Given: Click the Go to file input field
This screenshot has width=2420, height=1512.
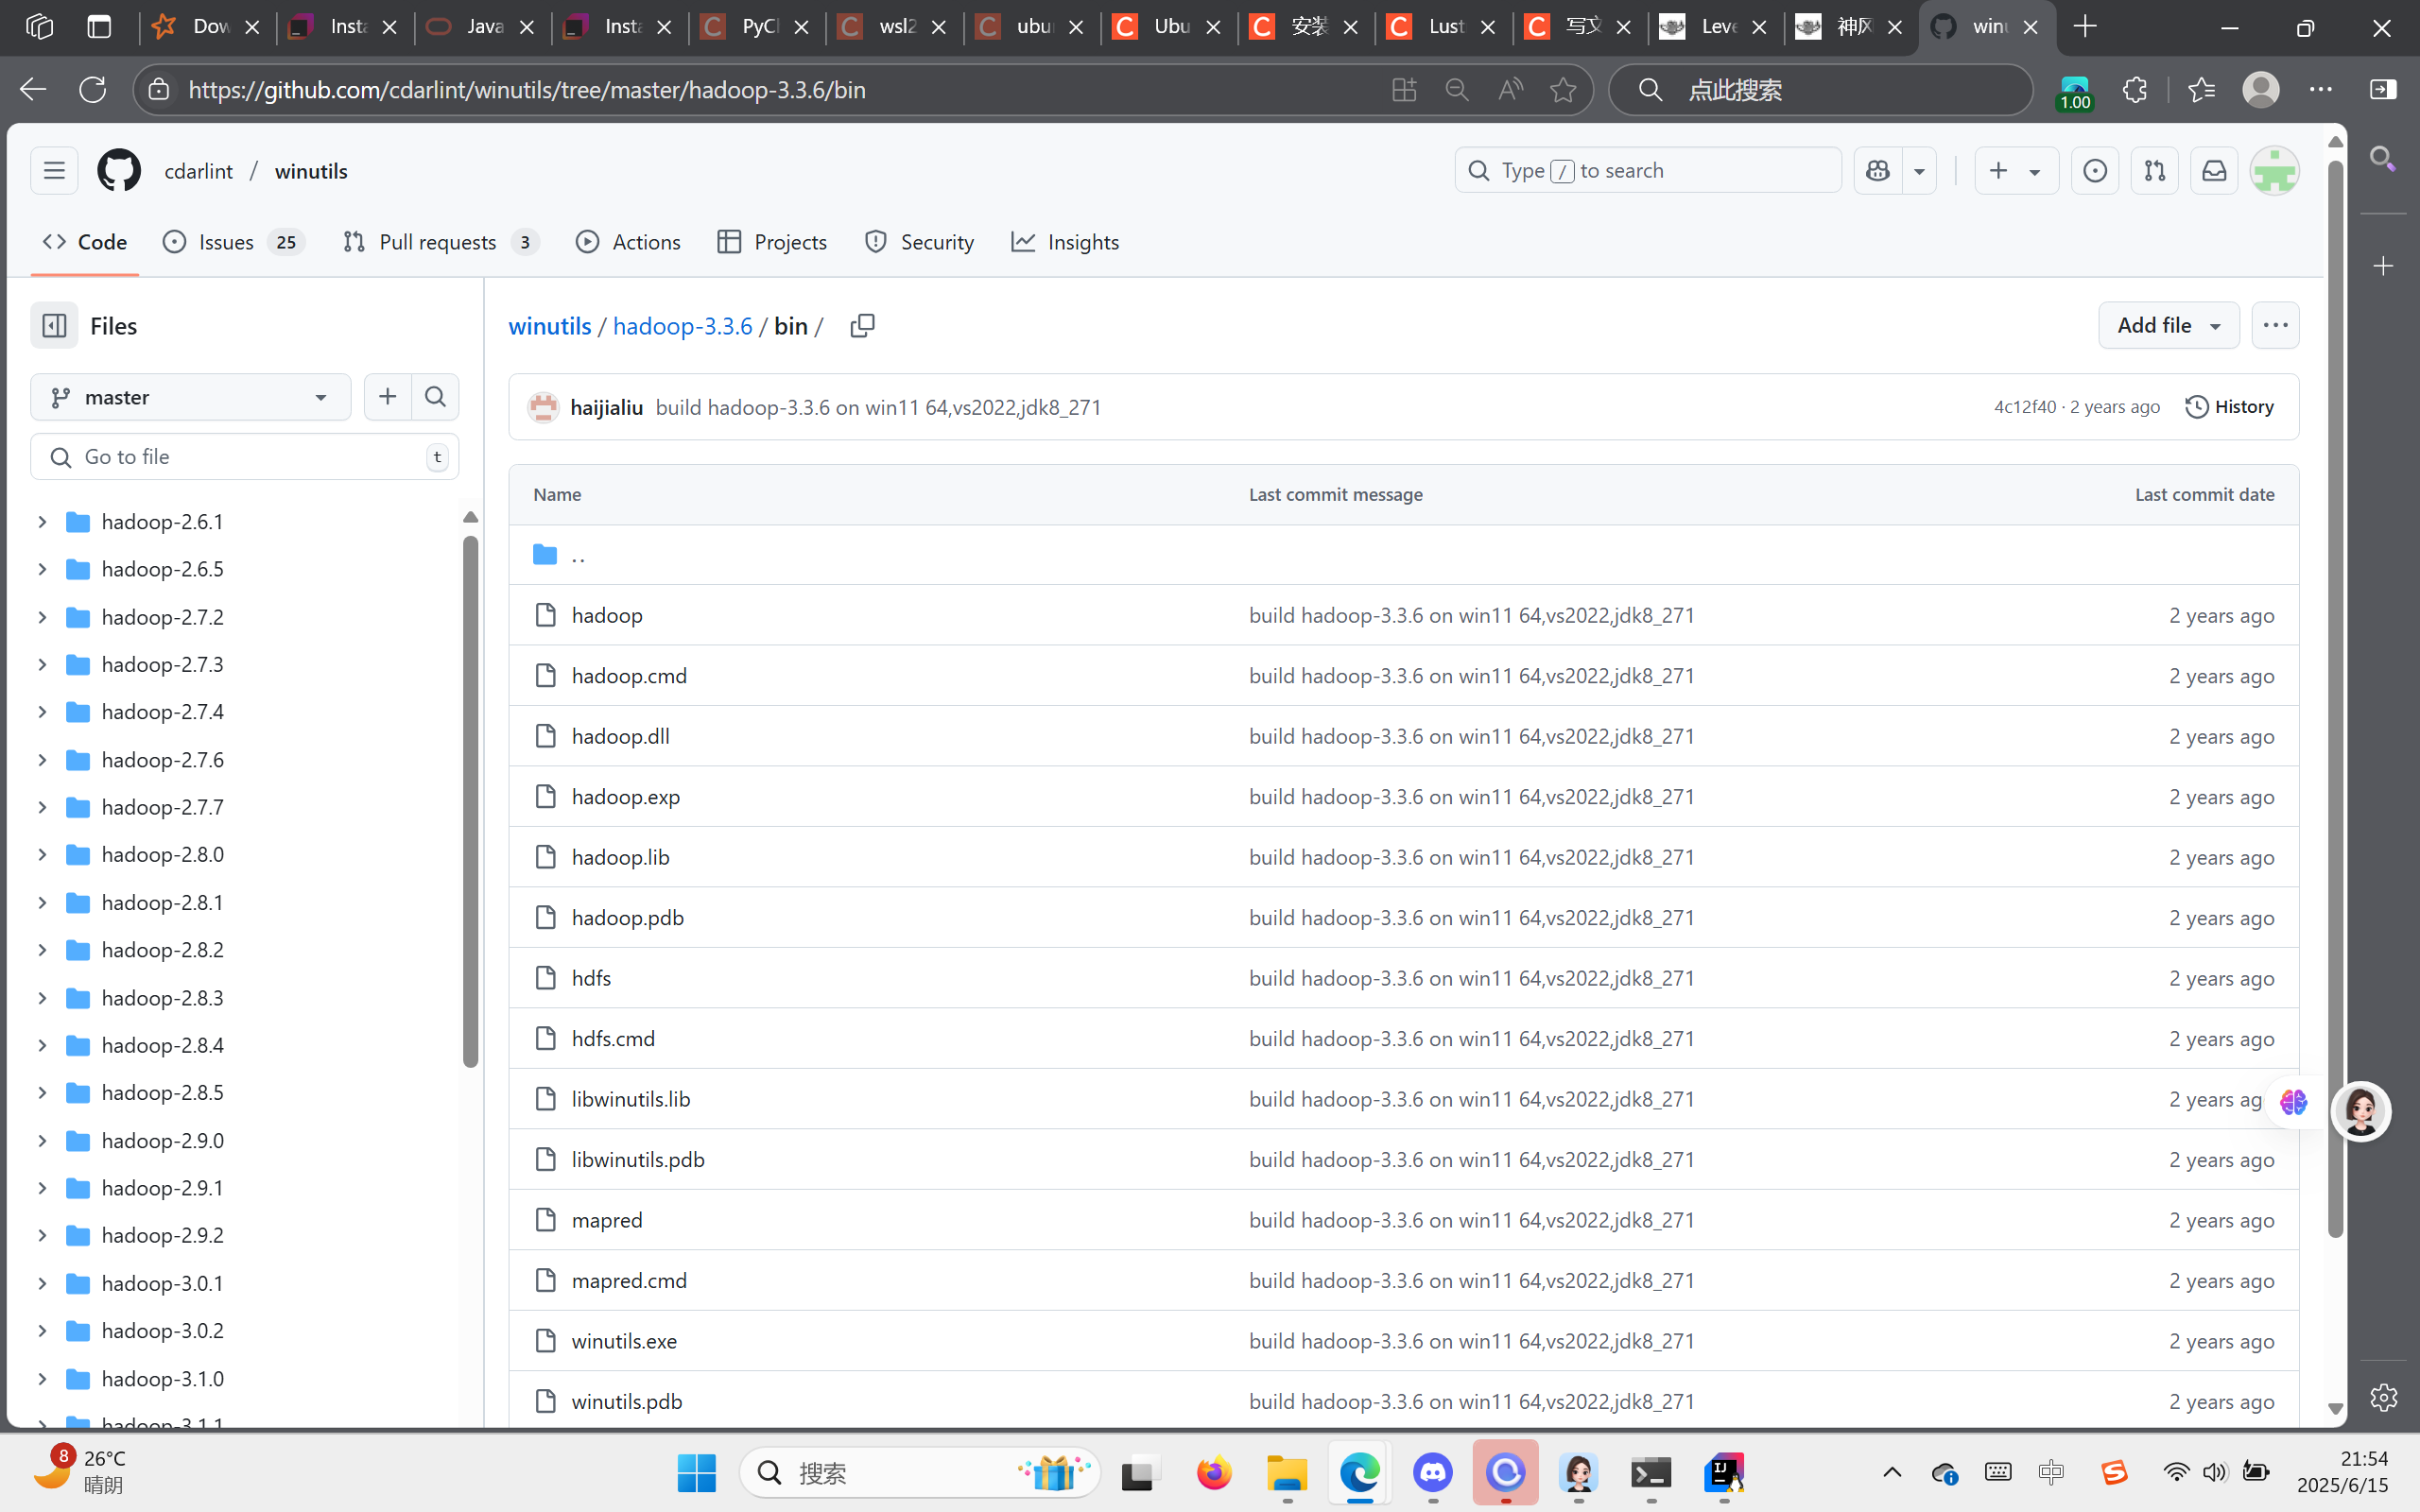Looking at the screenshot, I should (245, 457).
